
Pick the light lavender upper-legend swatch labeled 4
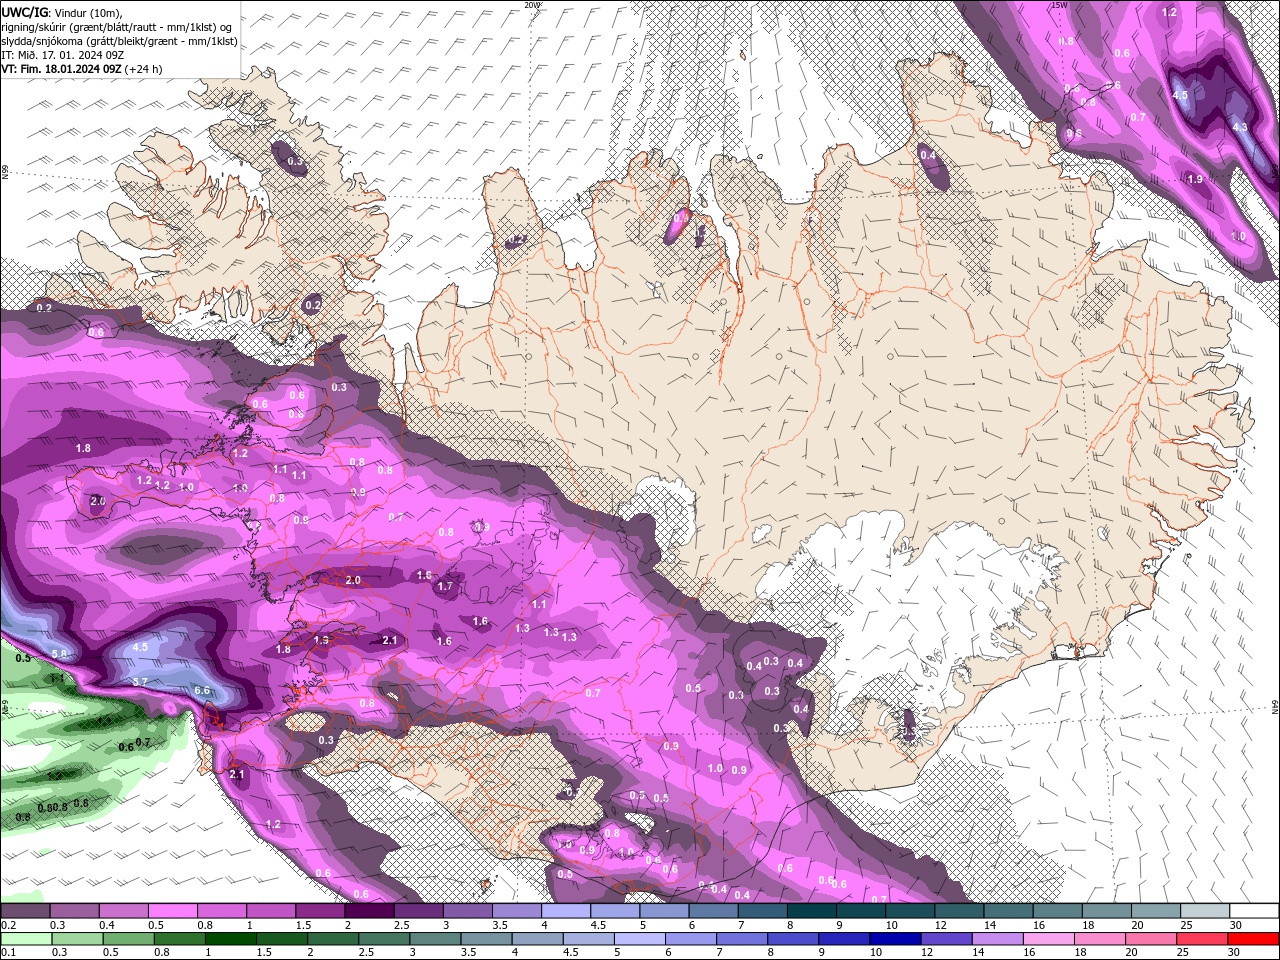566,911
